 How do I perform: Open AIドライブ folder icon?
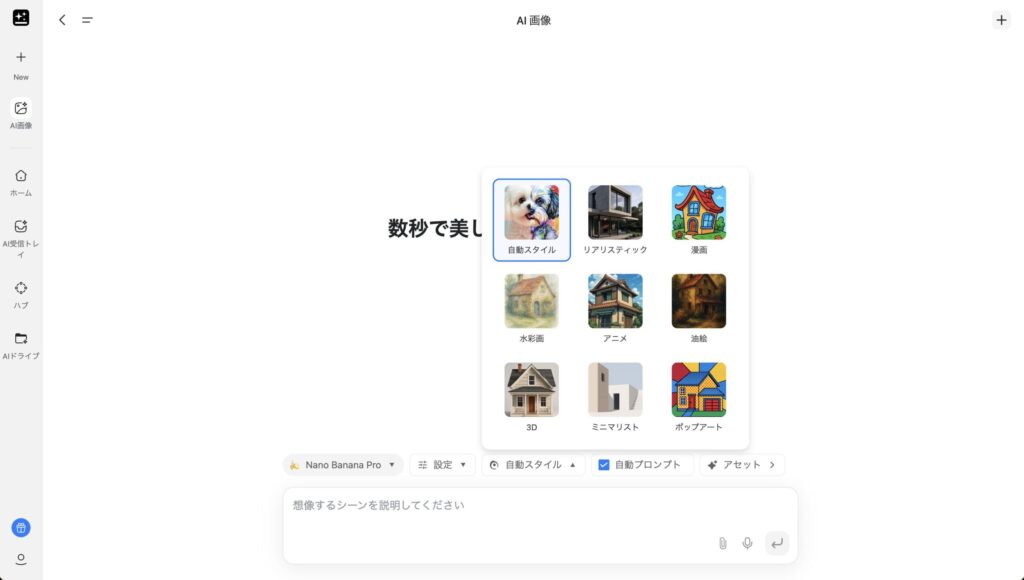[21, 338]
